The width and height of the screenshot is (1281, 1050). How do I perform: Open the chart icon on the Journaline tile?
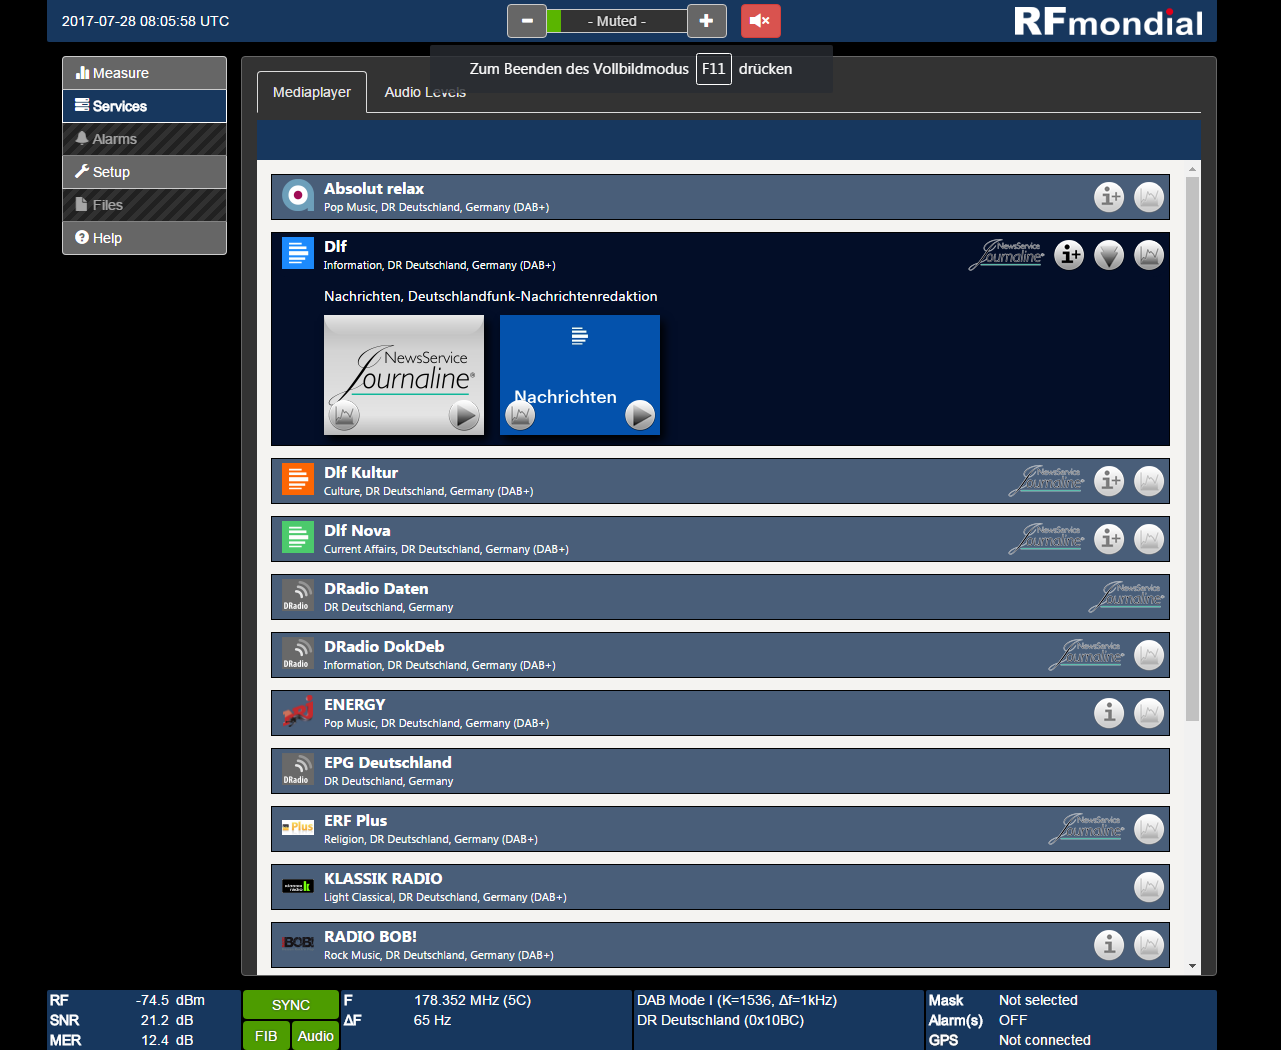pos(343,414)
